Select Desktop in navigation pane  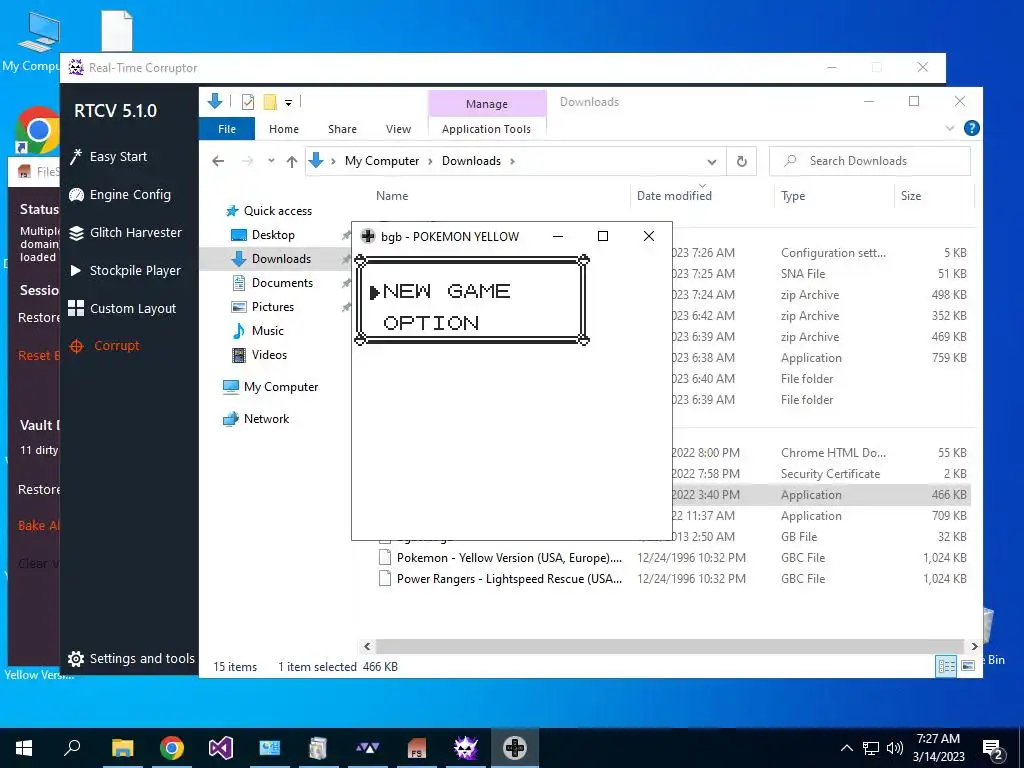263,234
